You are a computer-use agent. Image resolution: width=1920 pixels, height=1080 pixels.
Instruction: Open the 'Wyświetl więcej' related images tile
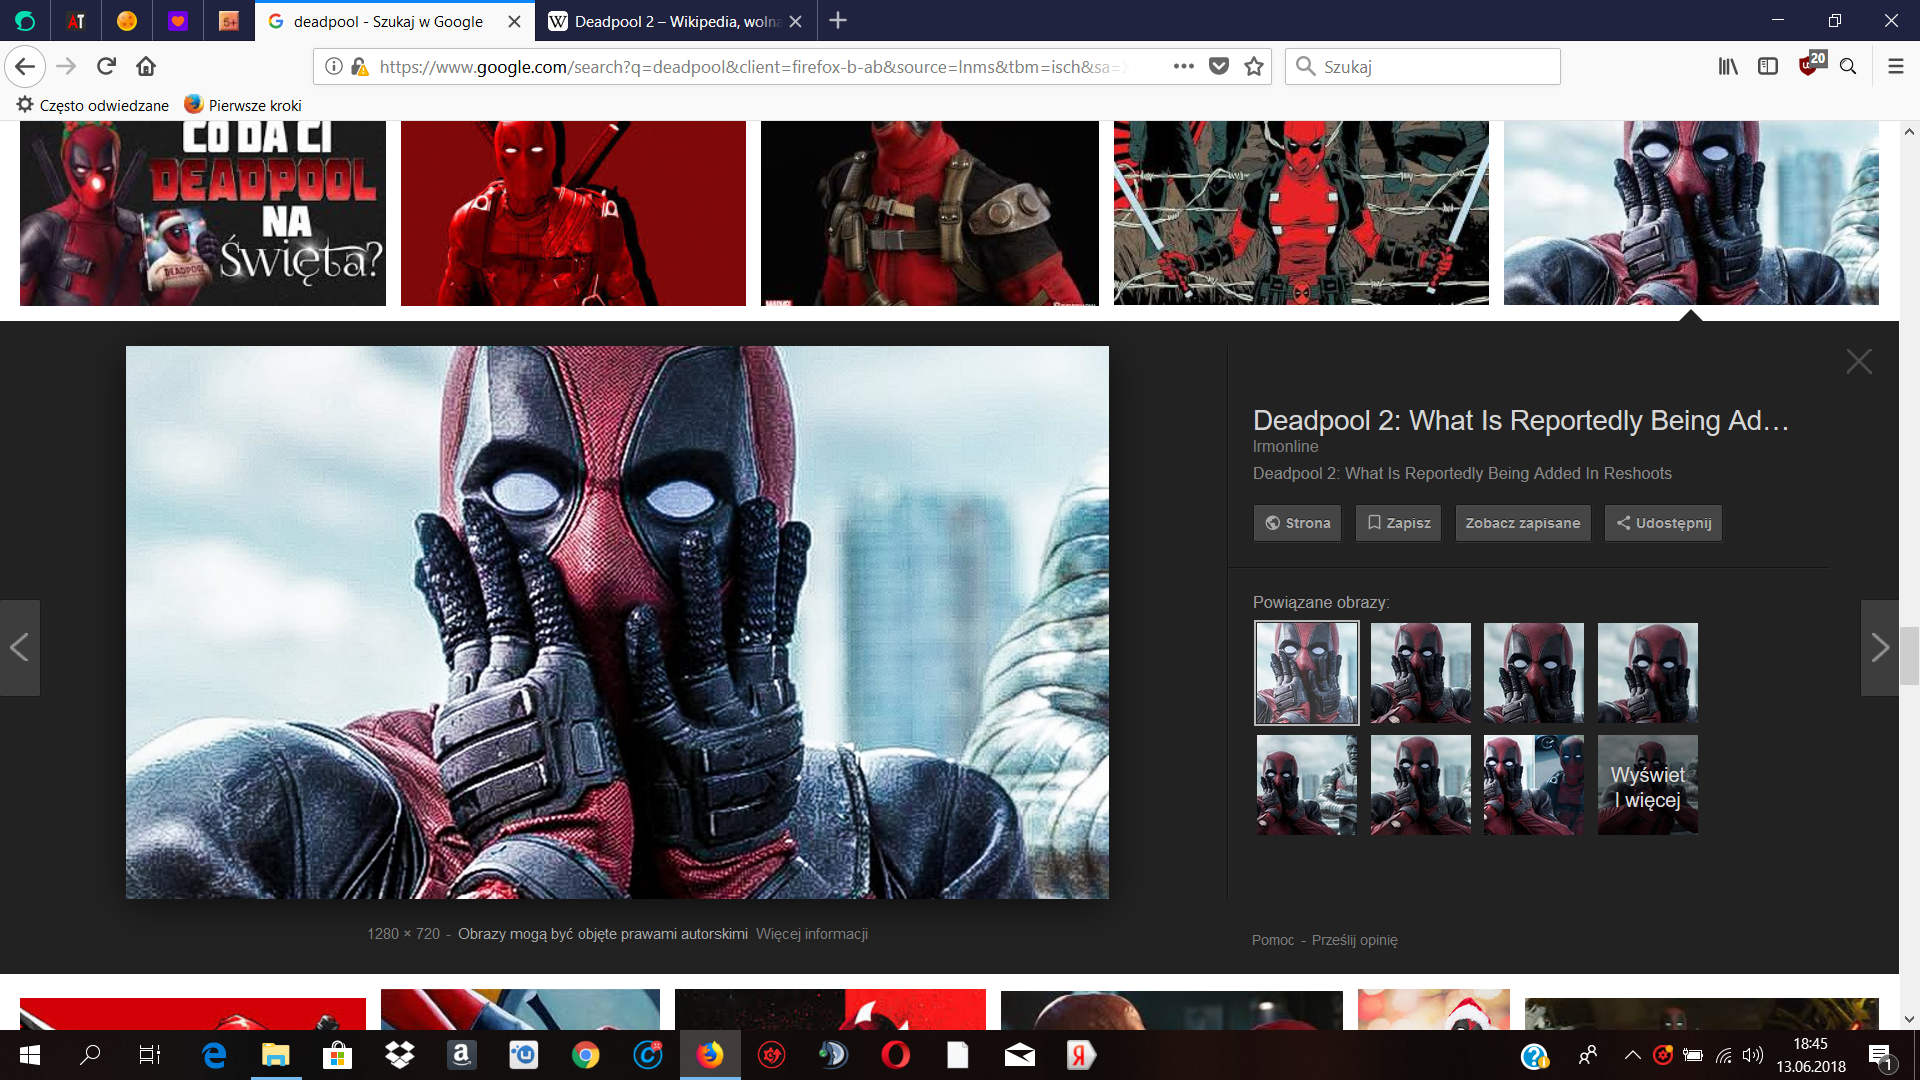click(x=1647, y=785)
